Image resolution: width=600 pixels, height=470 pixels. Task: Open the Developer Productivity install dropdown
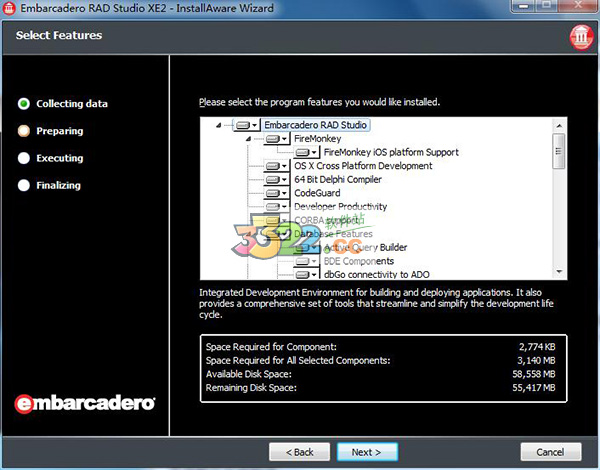(x=276, y=207)
